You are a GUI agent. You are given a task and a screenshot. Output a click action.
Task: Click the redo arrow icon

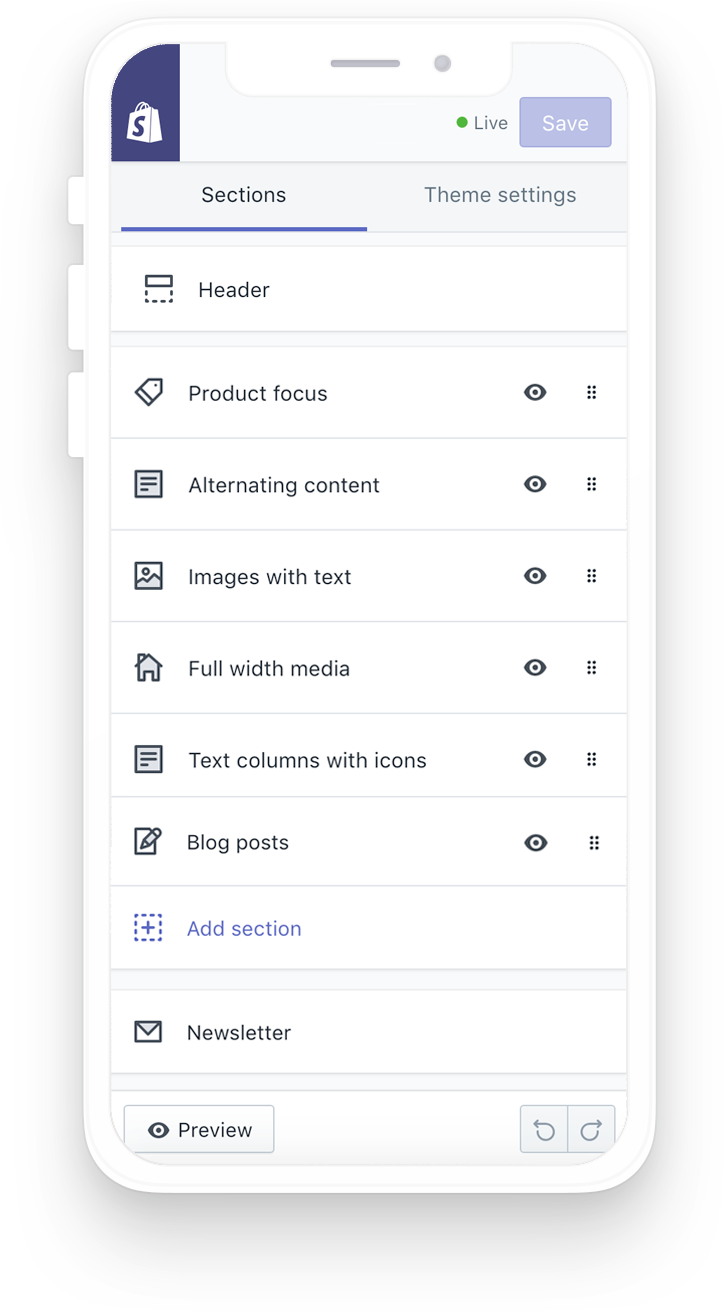click(591, 1130)
